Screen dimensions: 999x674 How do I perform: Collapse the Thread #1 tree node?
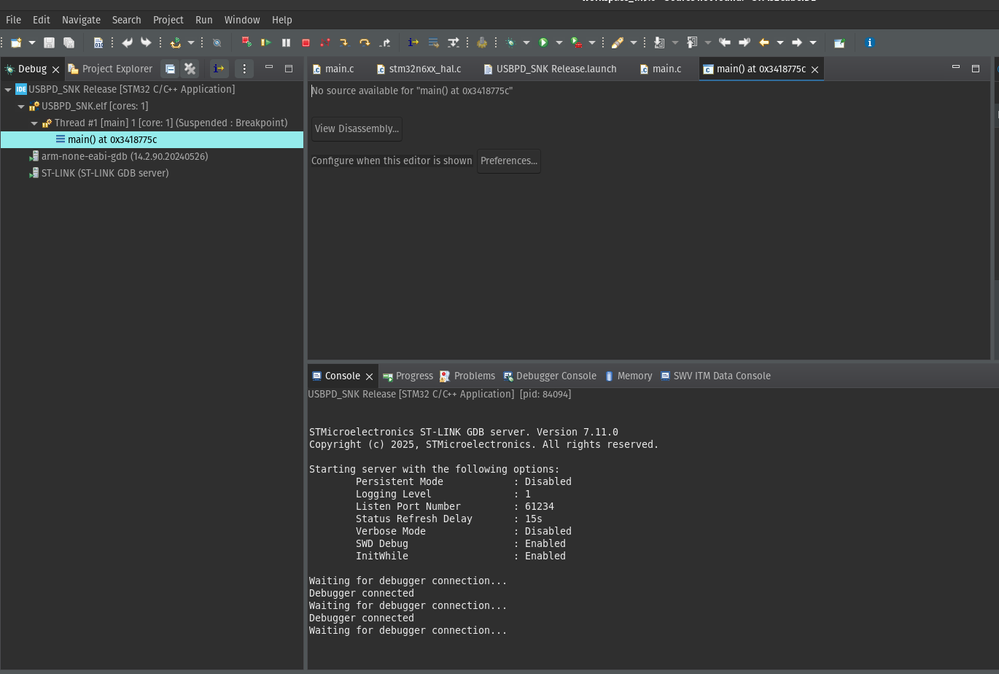[34, 123]
